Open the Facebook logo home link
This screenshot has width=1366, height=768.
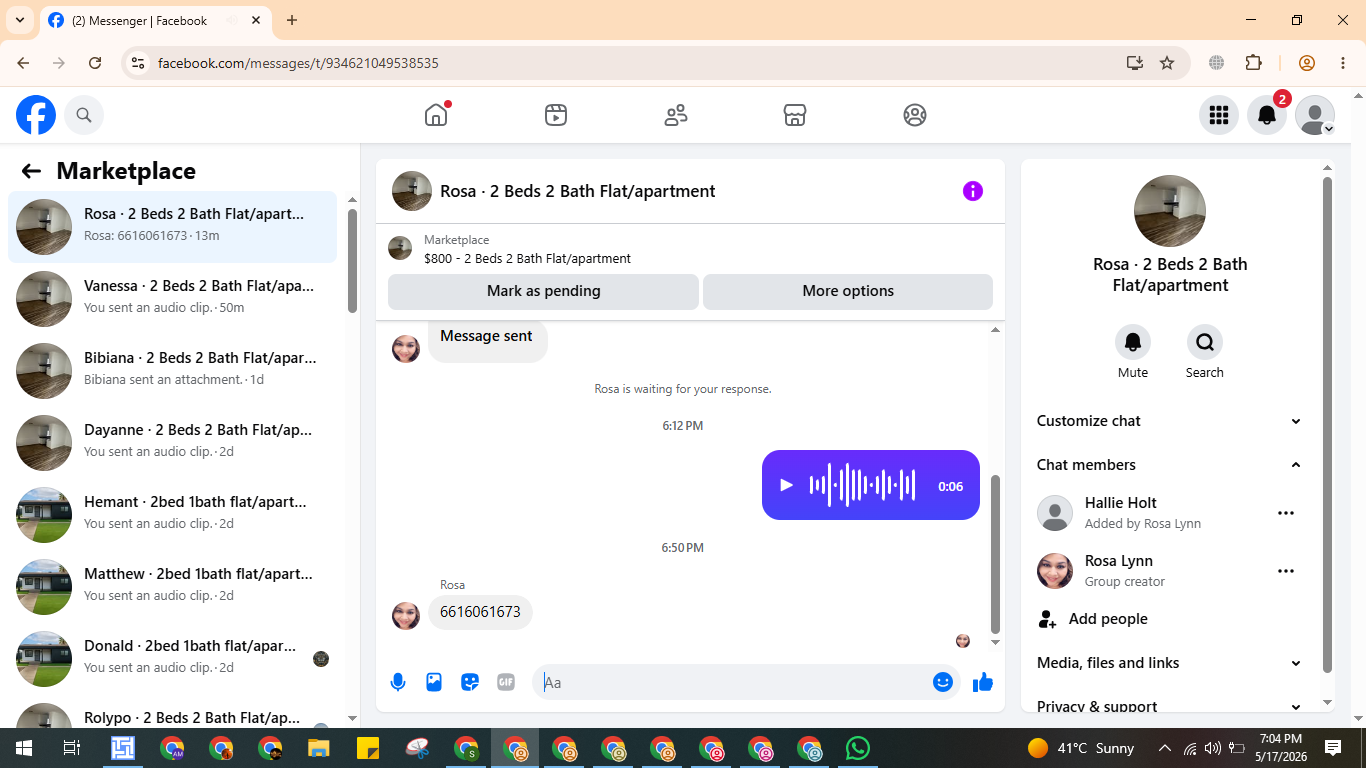[36, 115]
